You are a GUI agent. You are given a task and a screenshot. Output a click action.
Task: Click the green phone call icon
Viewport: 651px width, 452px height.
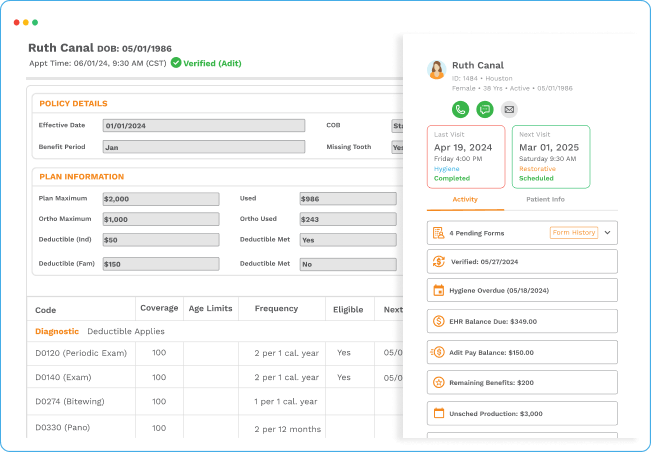pyautogui.click(x=460, y=110)
